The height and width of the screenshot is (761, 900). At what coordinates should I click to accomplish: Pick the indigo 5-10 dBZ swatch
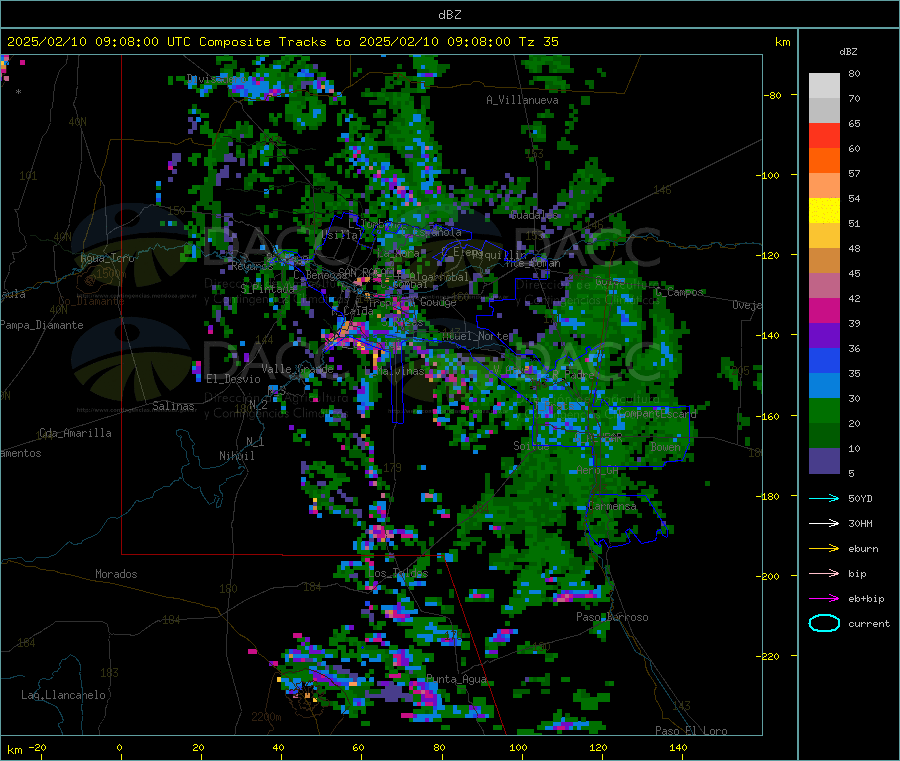[824, 461]
